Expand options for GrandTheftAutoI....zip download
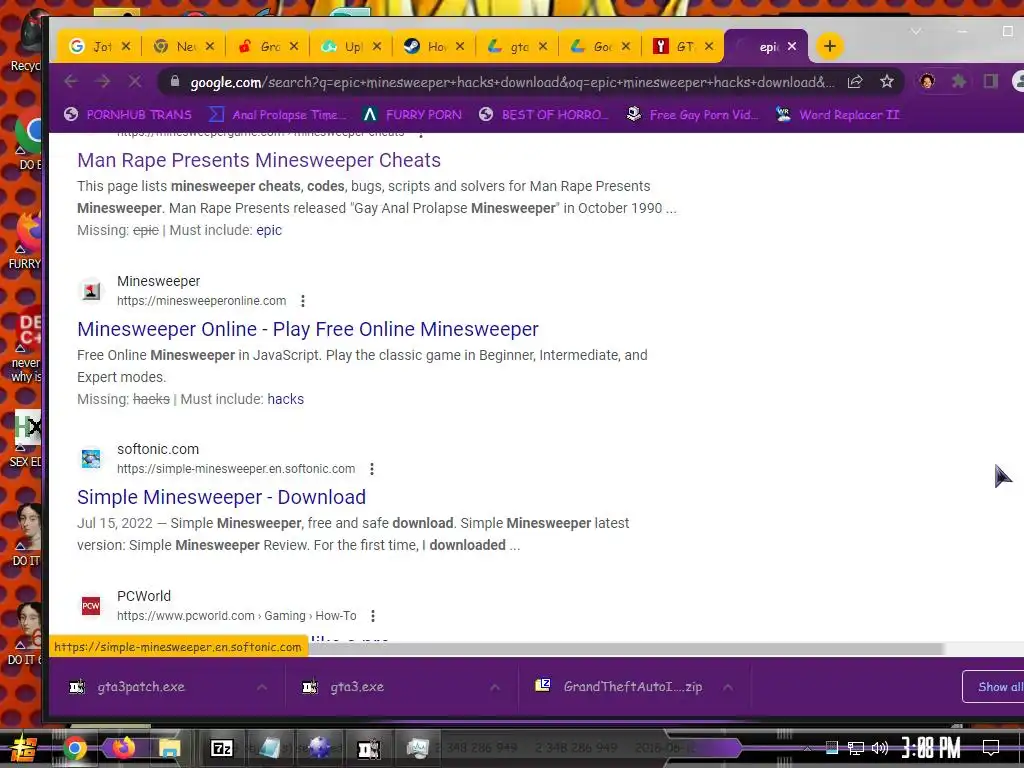The height and width of the screenshot is (768, 1024). (x=728, y=687)
